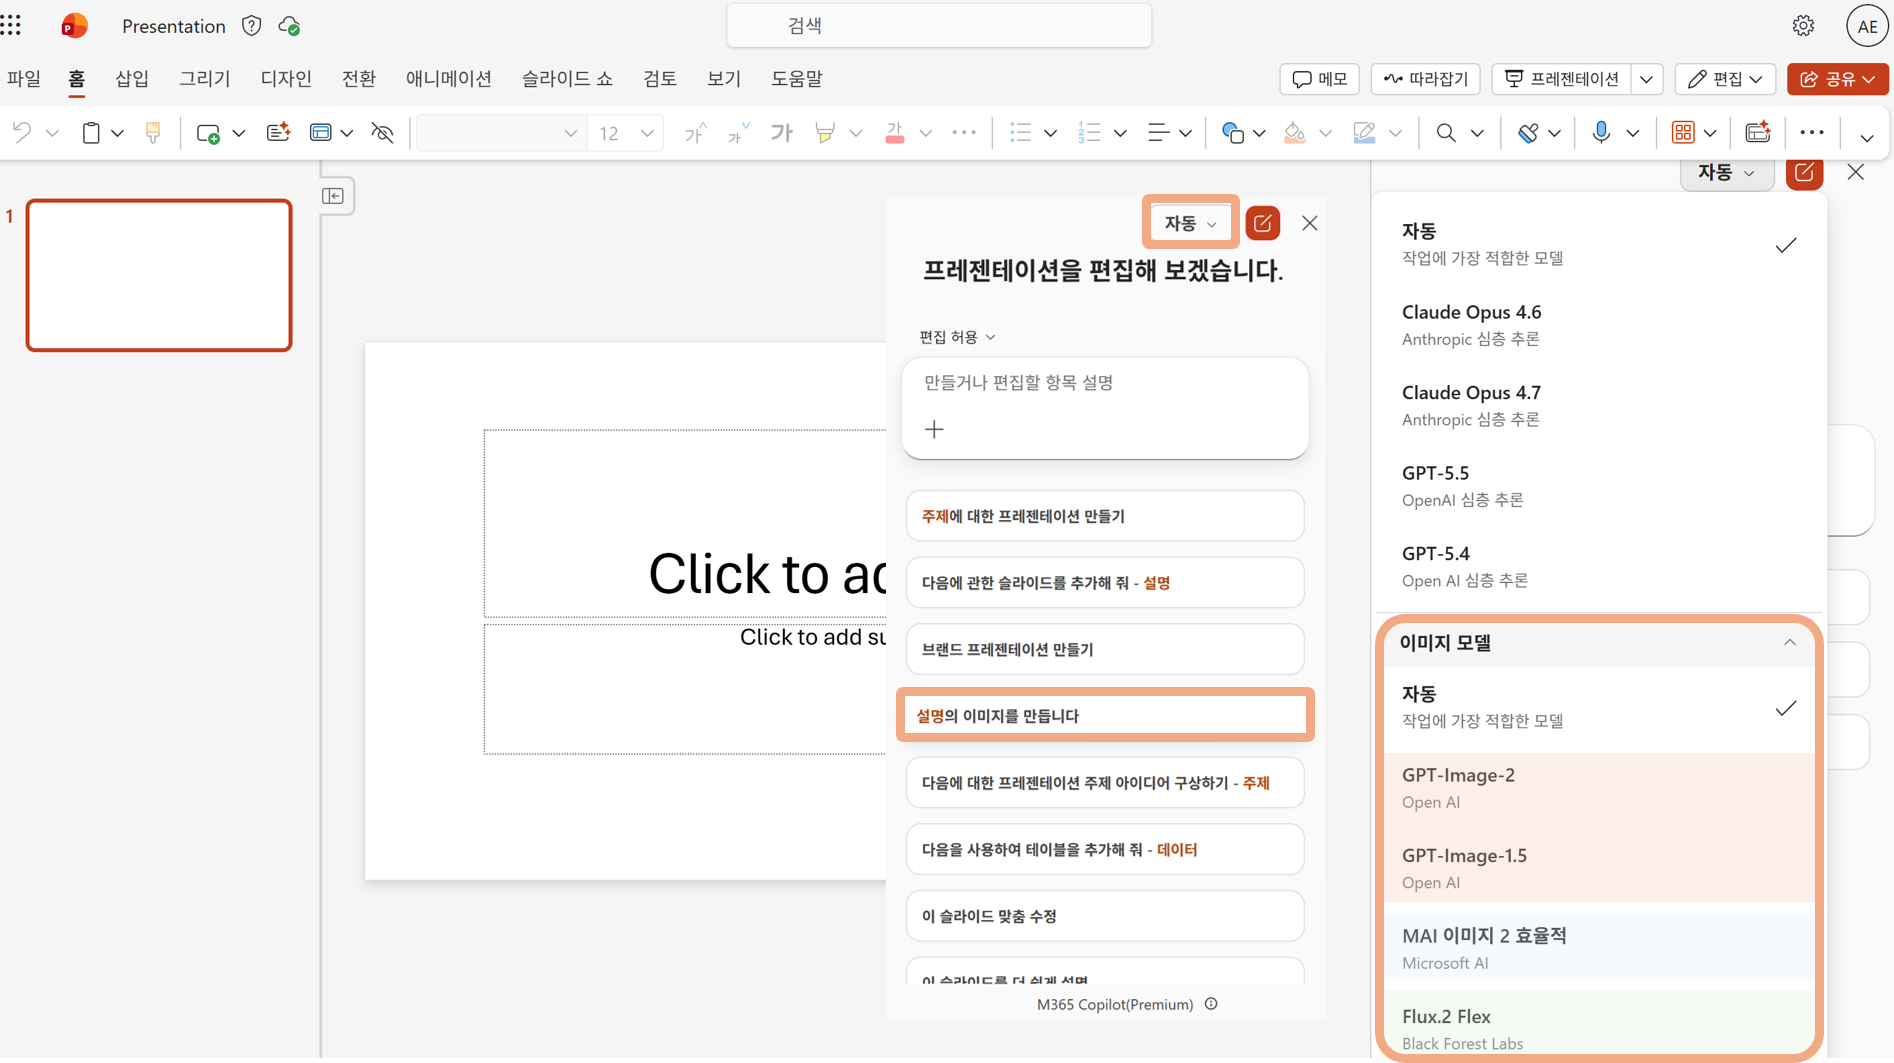The width and height of the screenshot is (1894, 1063).
Task: Click the add-ins grid icon
Action: point(1683,132)
